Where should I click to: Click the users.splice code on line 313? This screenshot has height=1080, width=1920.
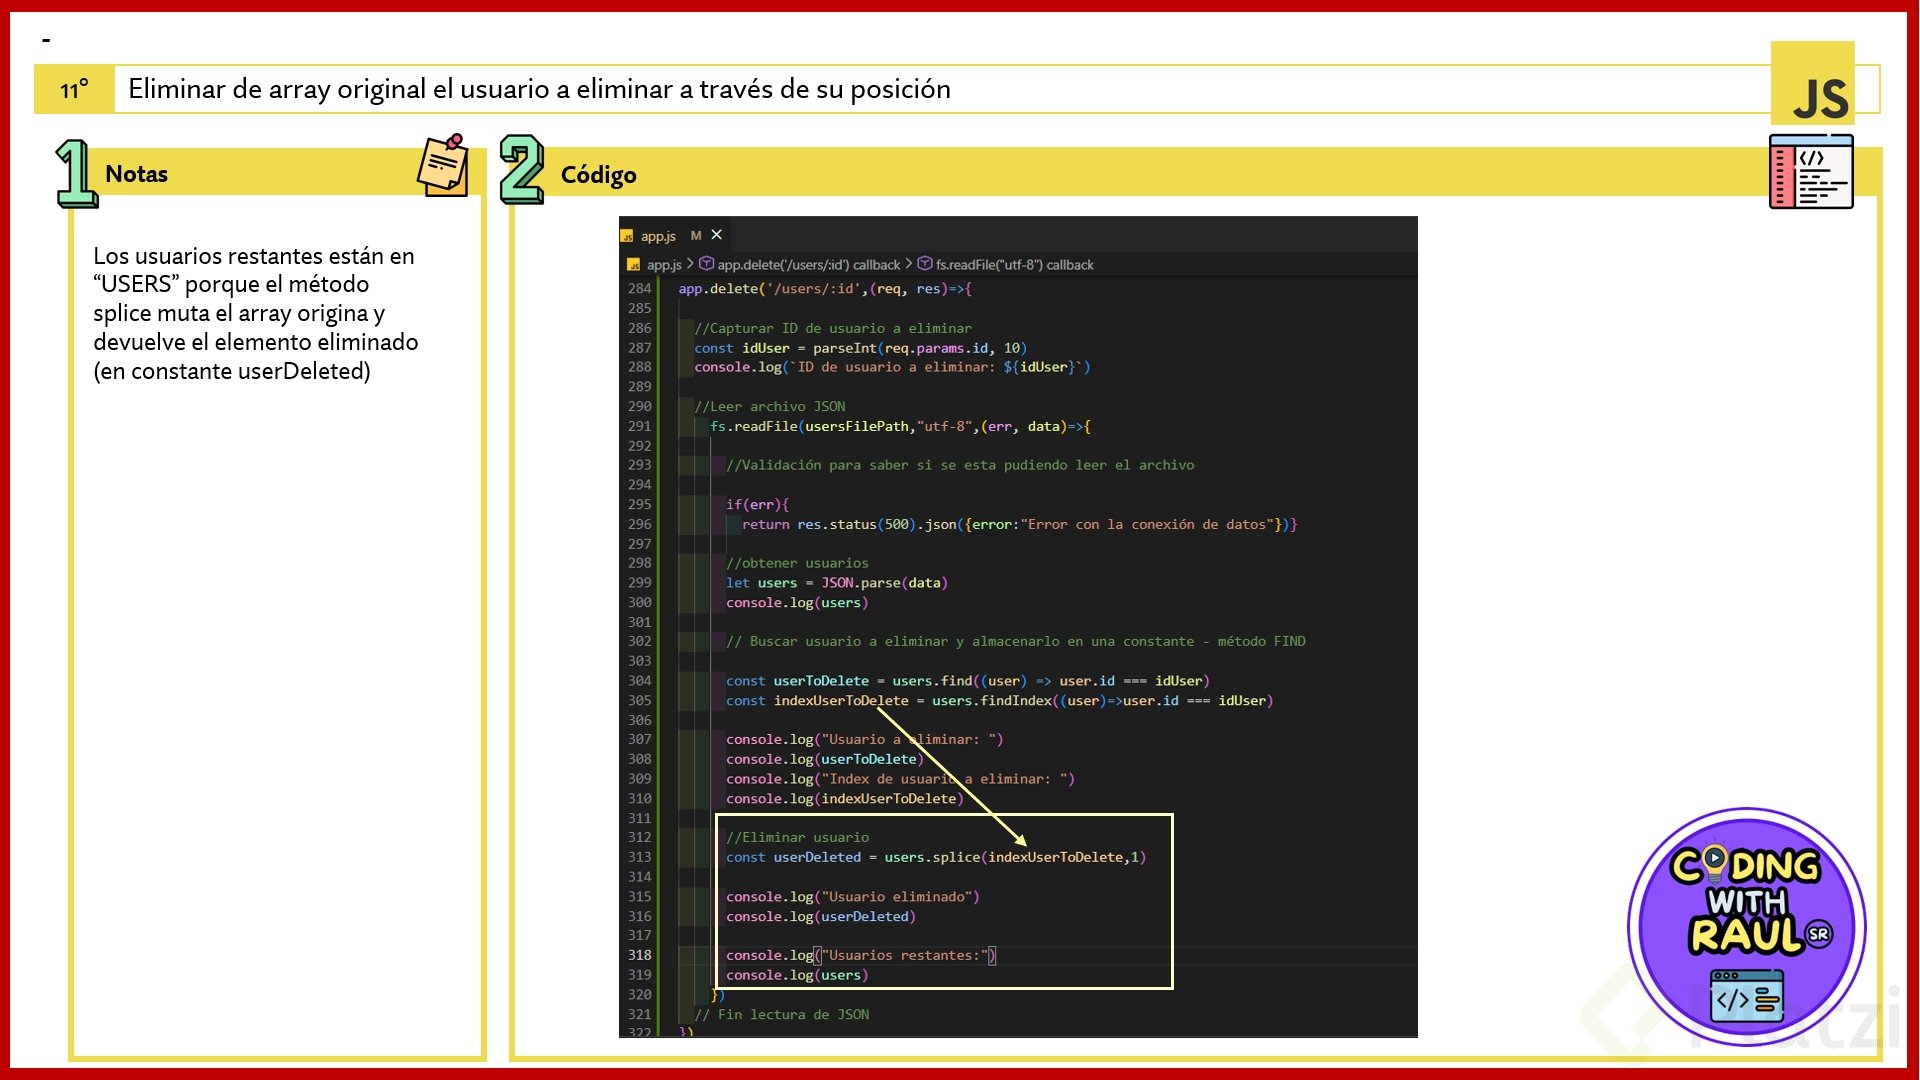pyautogui.click(x=931, y=857)
